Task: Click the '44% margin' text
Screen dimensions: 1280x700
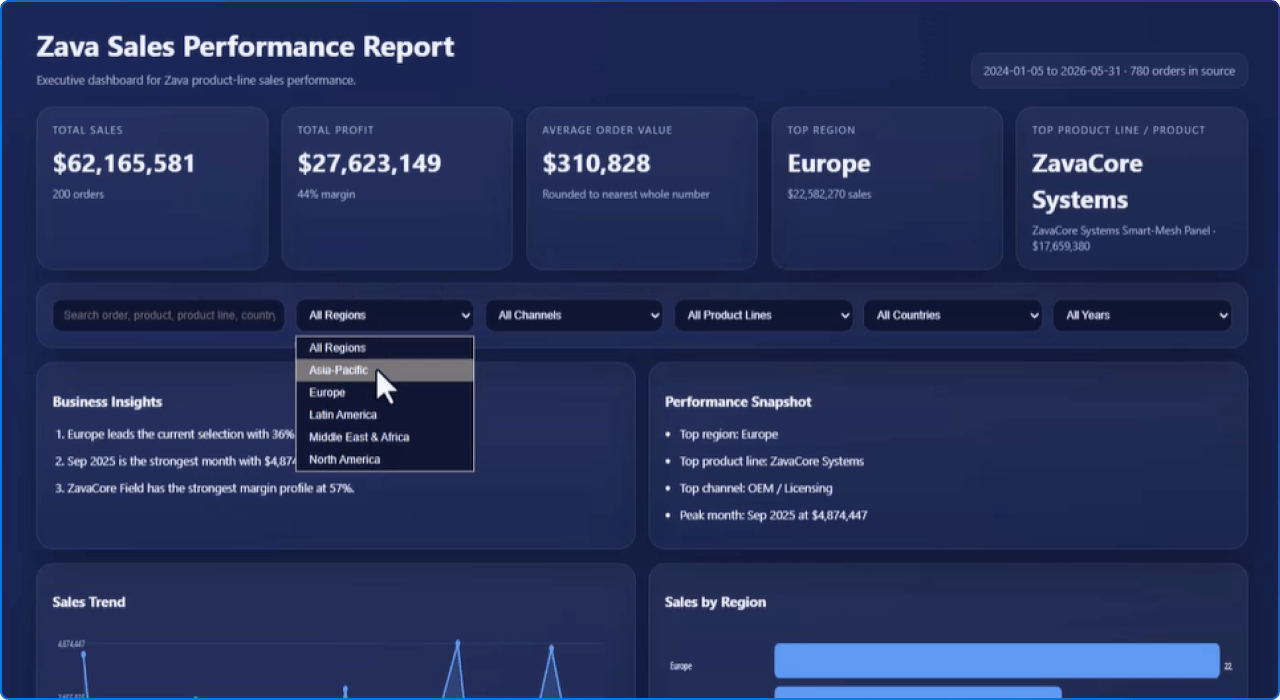Action: pyautogui.click(x=326, y=194)
